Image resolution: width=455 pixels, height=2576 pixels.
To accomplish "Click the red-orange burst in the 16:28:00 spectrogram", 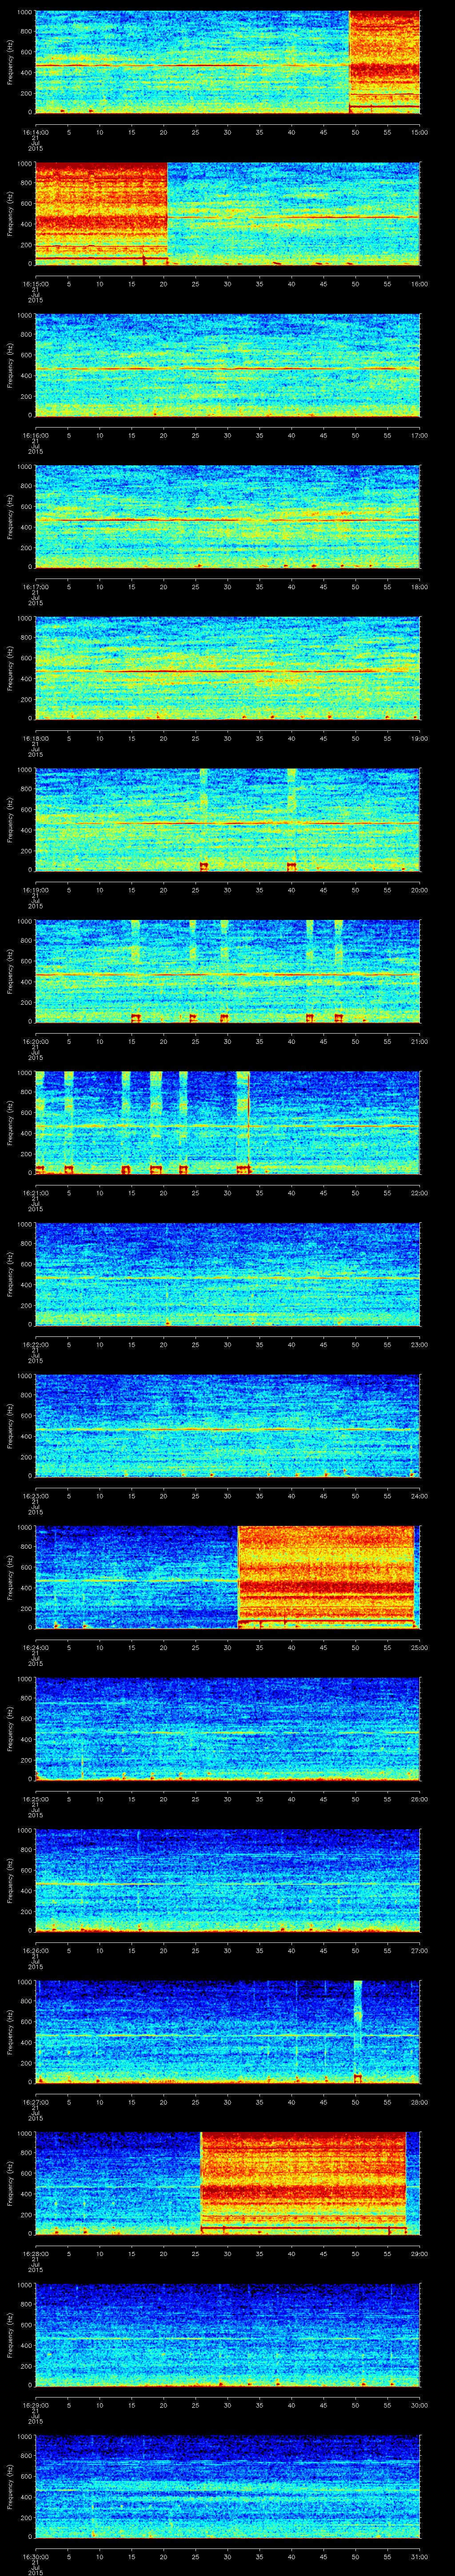I will click(303, 2183).
